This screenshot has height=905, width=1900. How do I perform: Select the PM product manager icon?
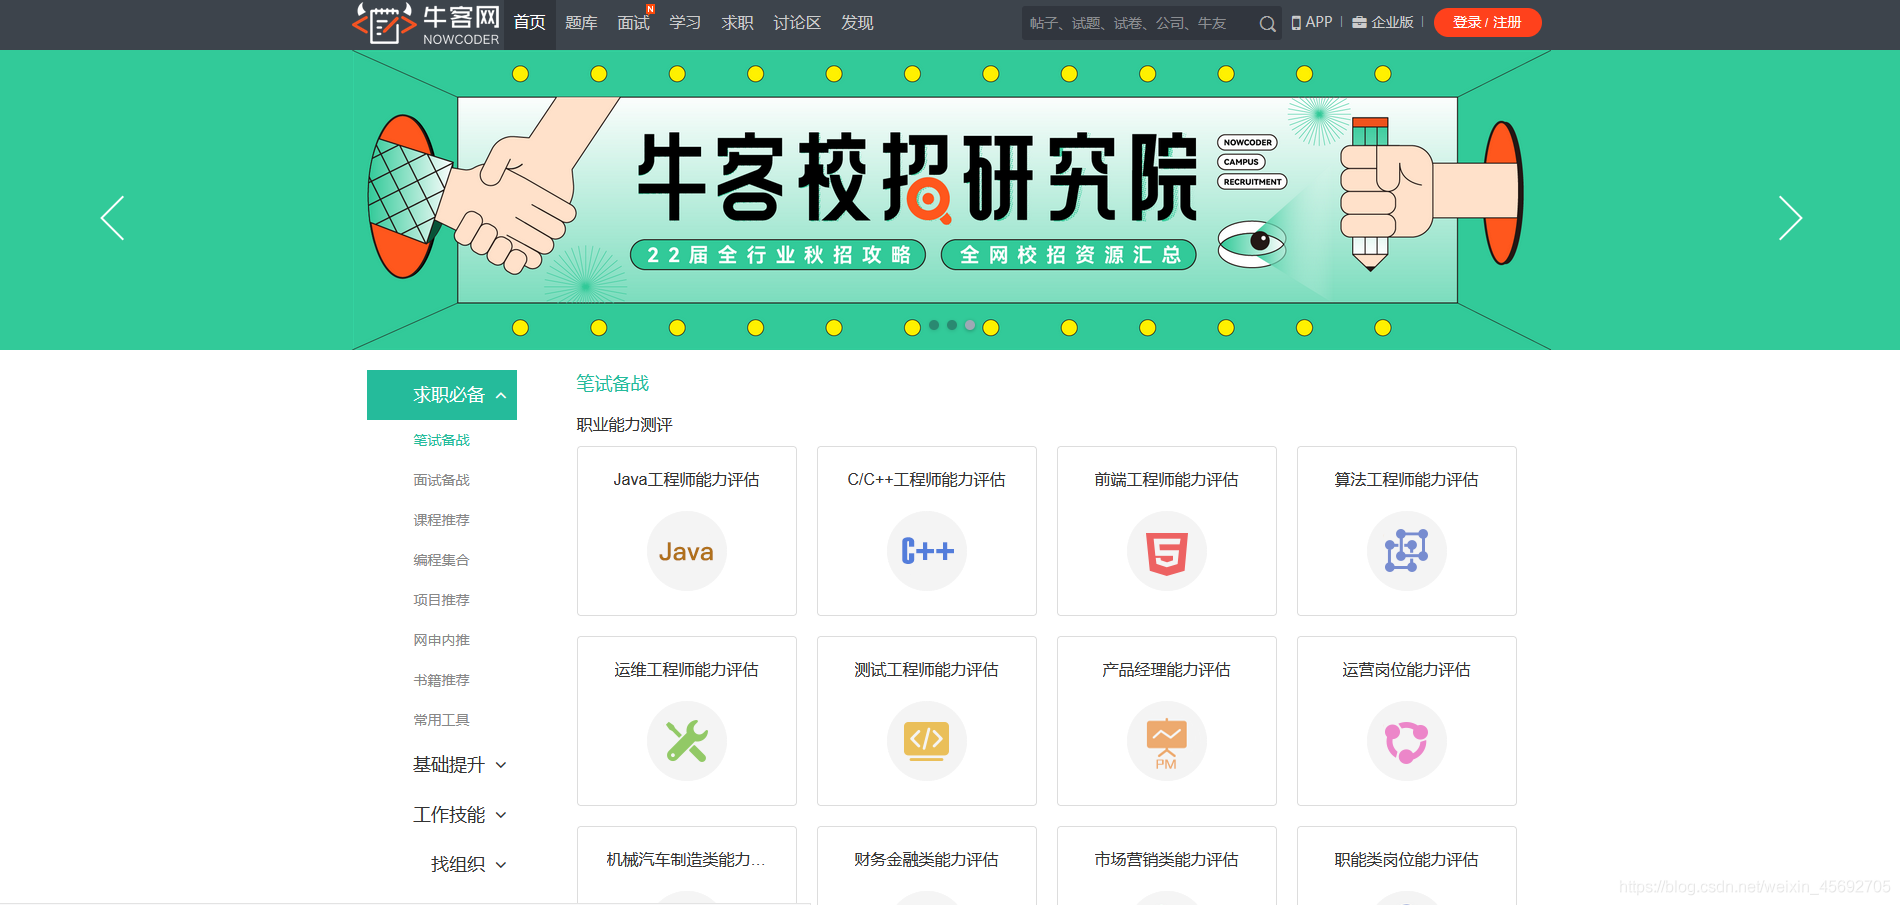pos(1166,741)
